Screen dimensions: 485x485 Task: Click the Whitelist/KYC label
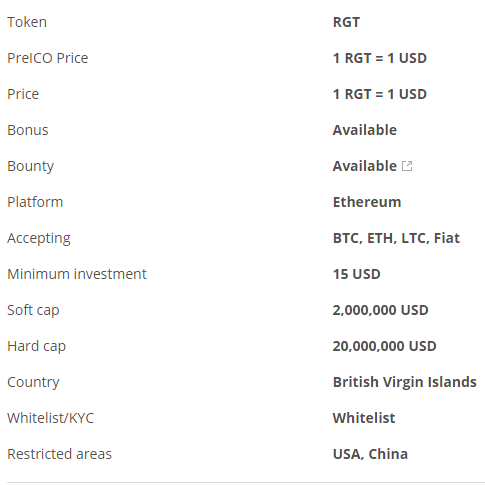tap(51, 418)
